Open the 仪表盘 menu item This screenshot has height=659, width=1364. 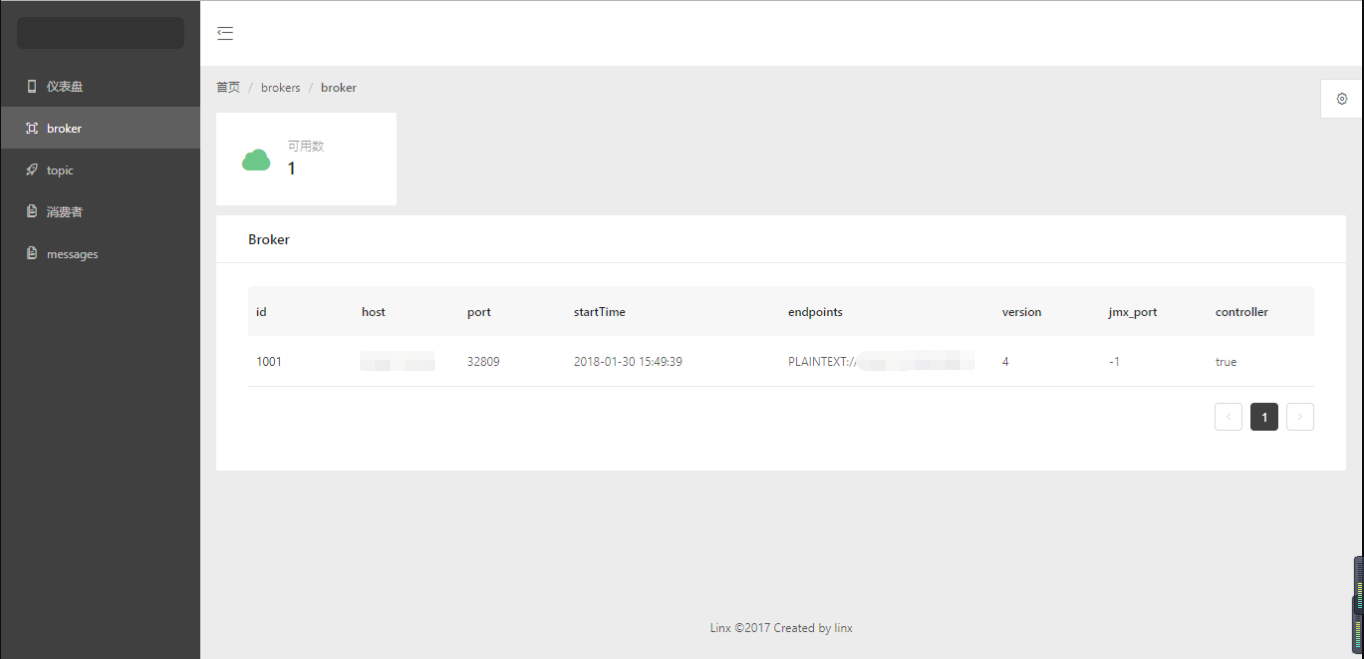pos(100,86)
